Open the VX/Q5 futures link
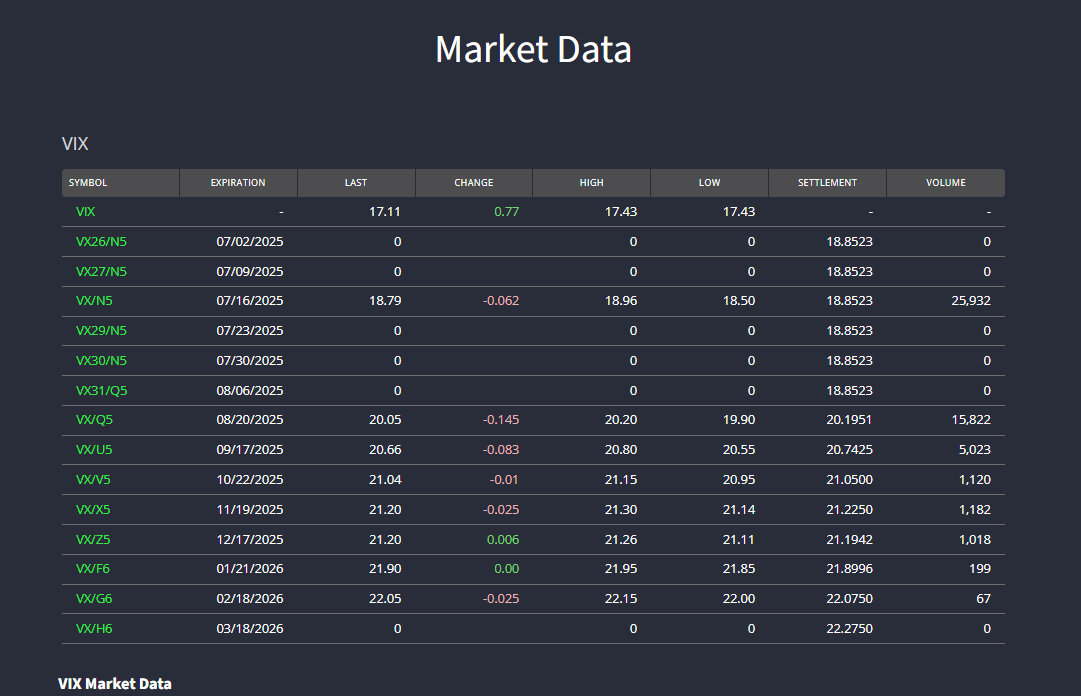The image size is (1081, 696). click(94, 420)
